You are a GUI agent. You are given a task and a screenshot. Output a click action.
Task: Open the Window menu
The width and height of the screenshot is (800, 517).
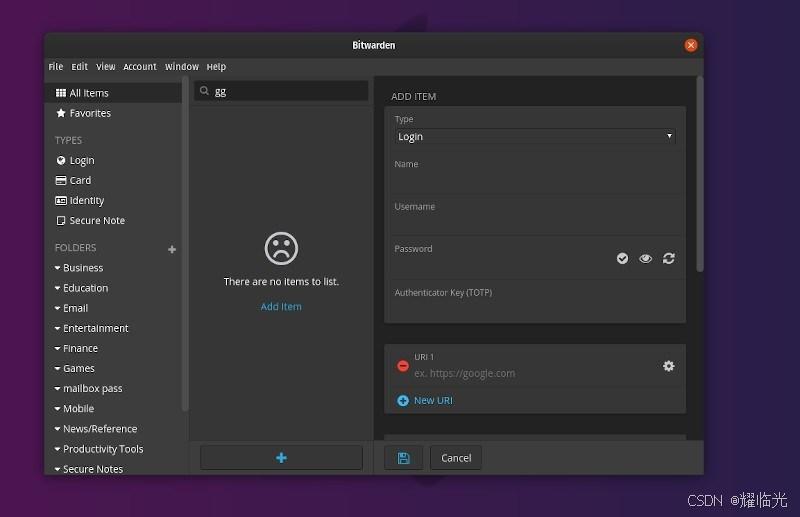point(182,66)
